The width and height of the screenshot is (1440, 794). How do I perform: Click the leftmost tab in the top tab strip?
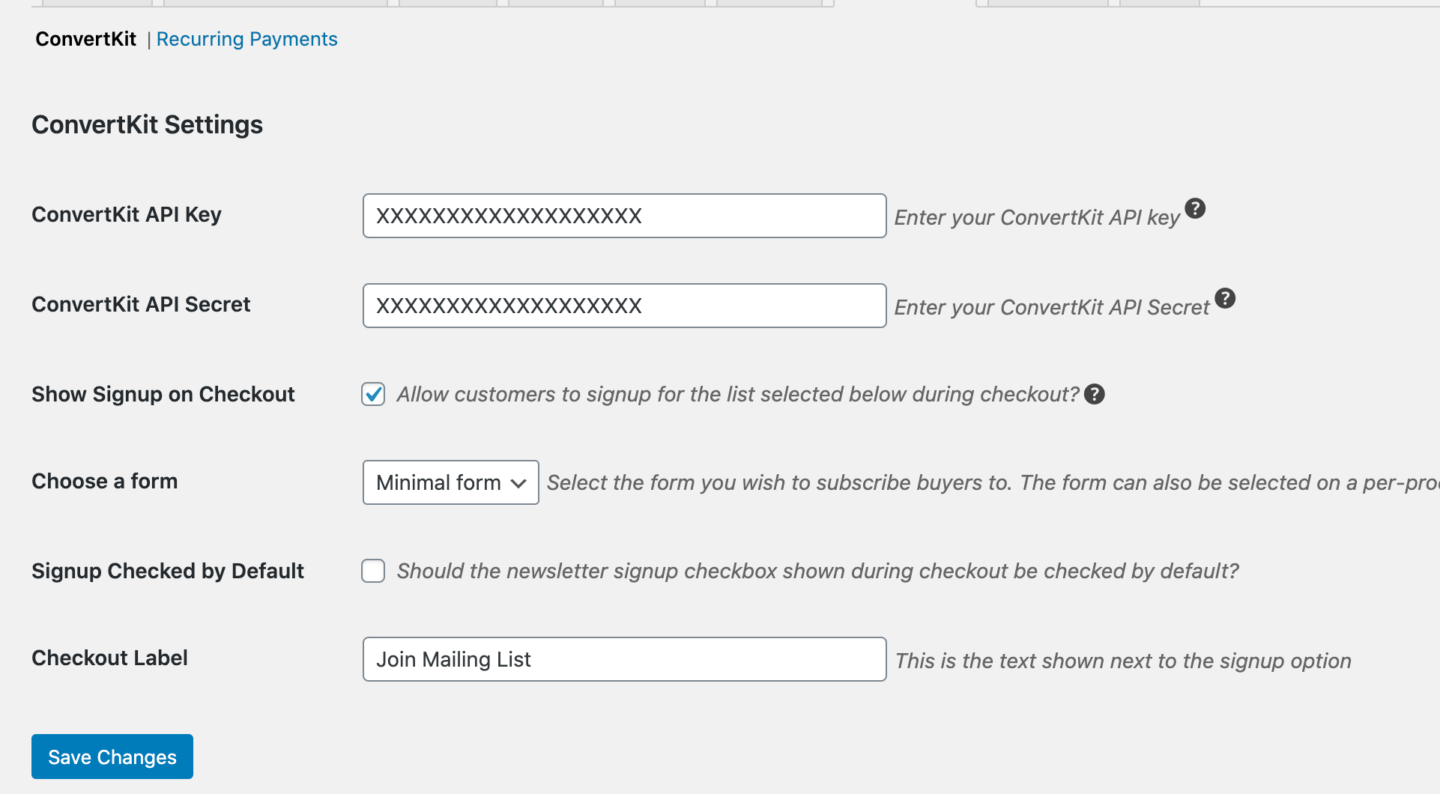[95, 3]
